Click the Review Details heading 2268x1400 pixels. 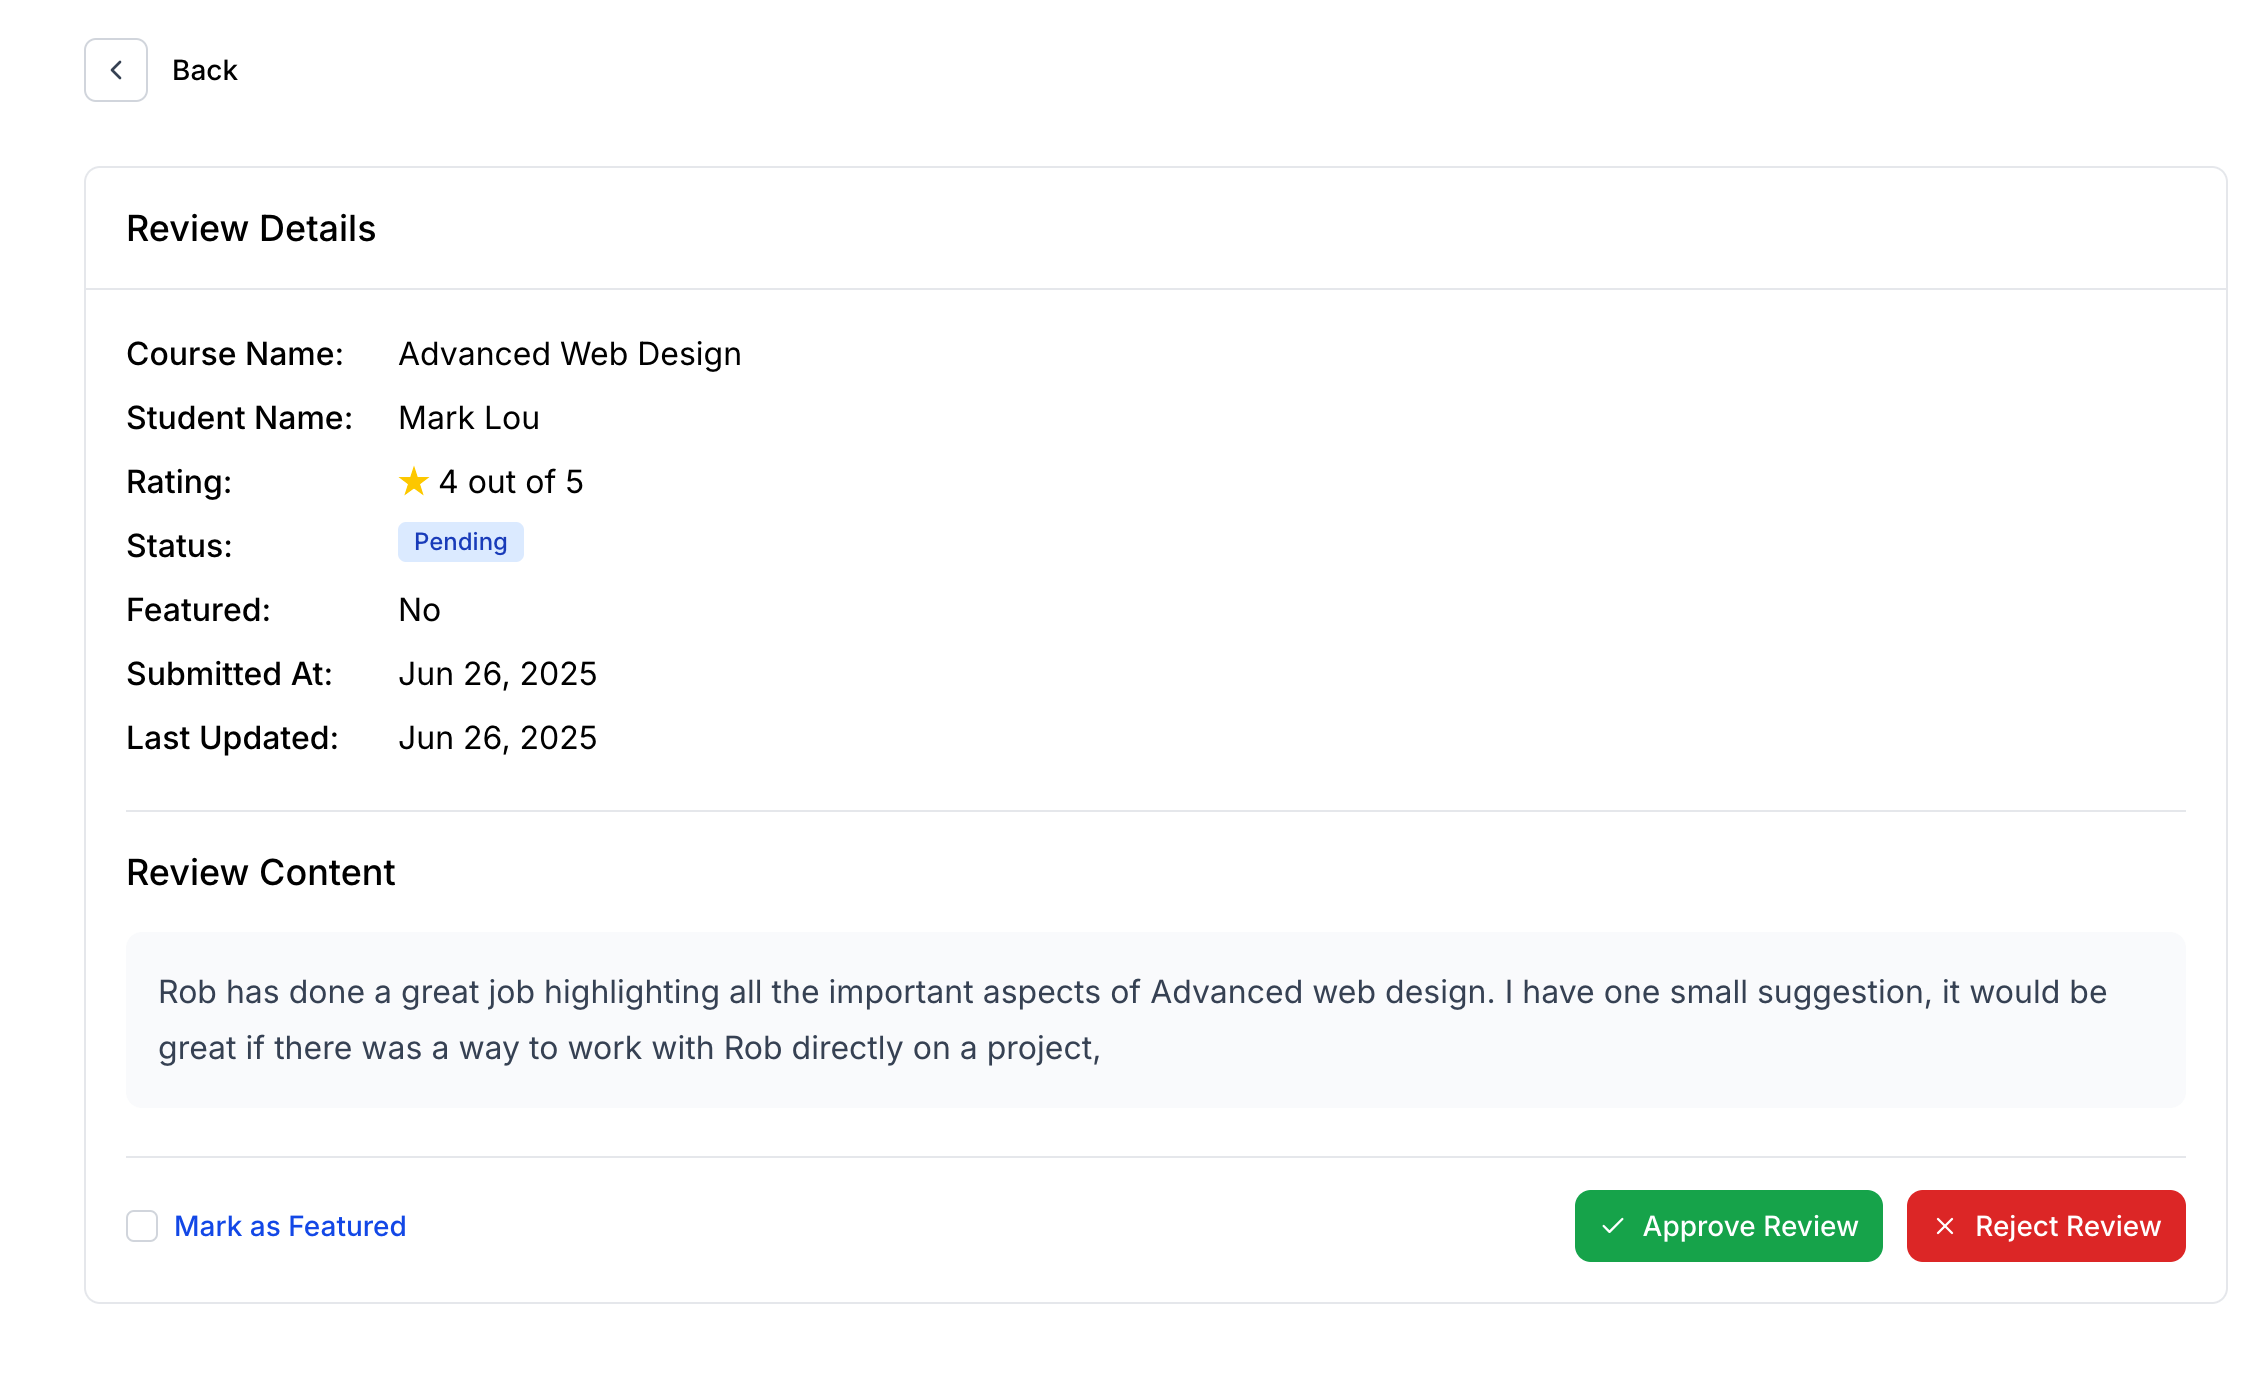pyautogui.click(x=251, y=229)
